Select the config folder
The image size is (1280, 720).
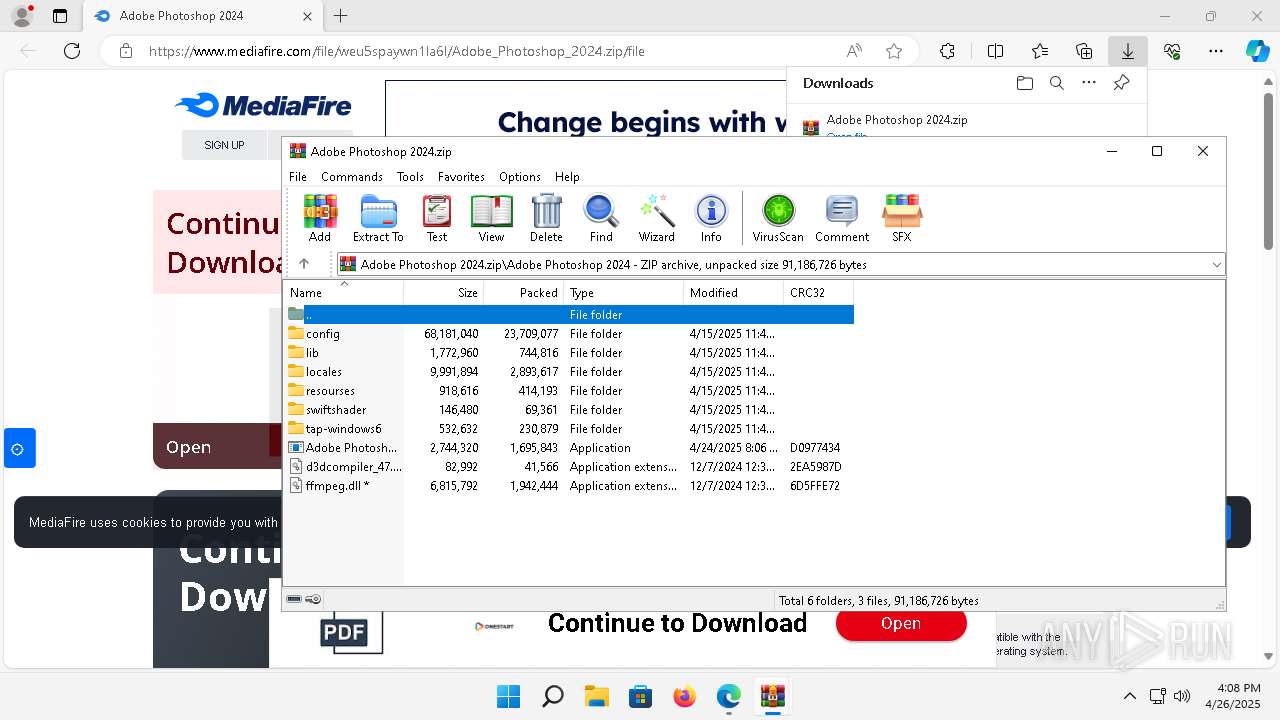pyautogui.click(x=570, y=333)
